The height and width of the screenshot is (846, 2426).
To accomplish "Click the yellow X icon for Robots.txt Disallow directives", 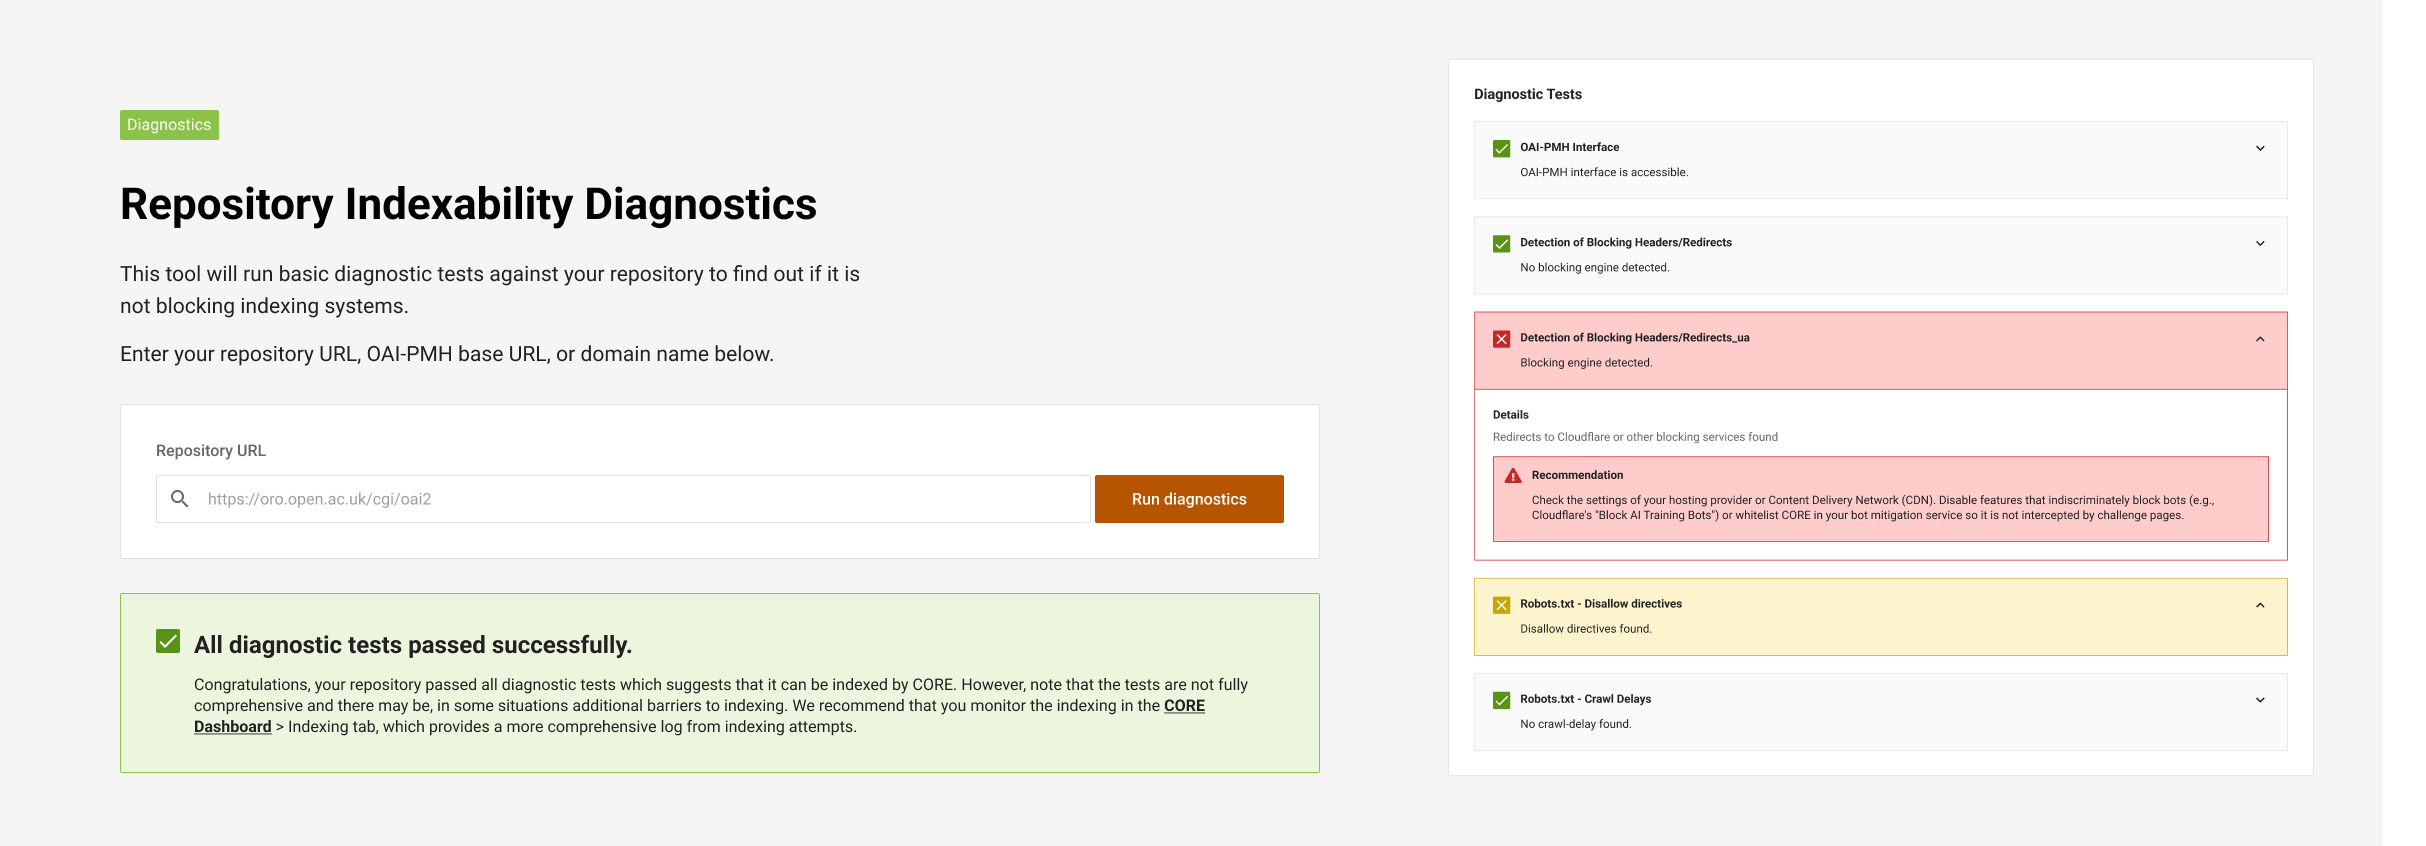I will click(1501, 605).
